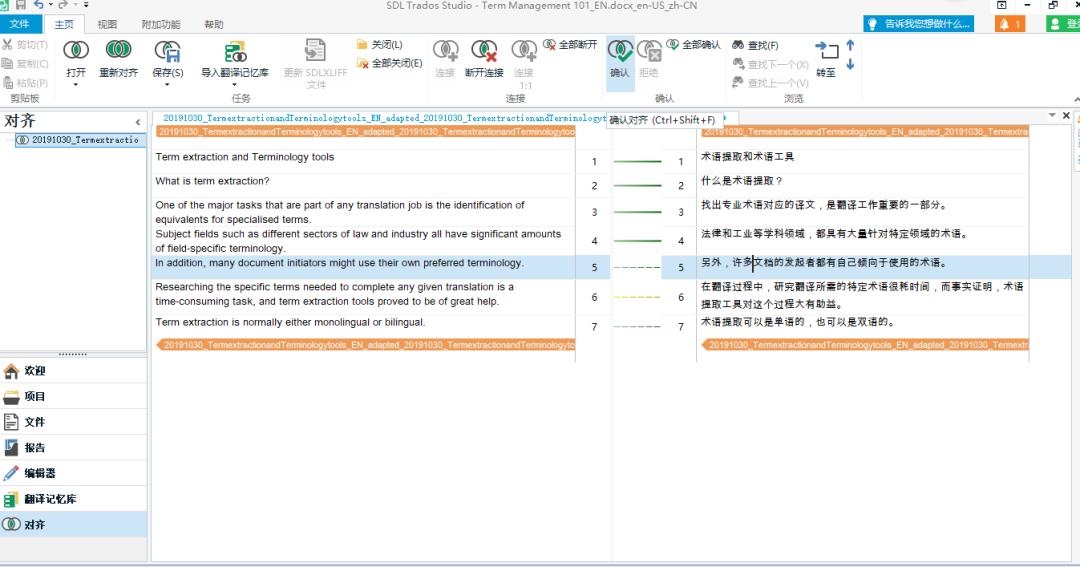
Task: Collapse the ribbon with the chevron
Action: pos(1076,99)
